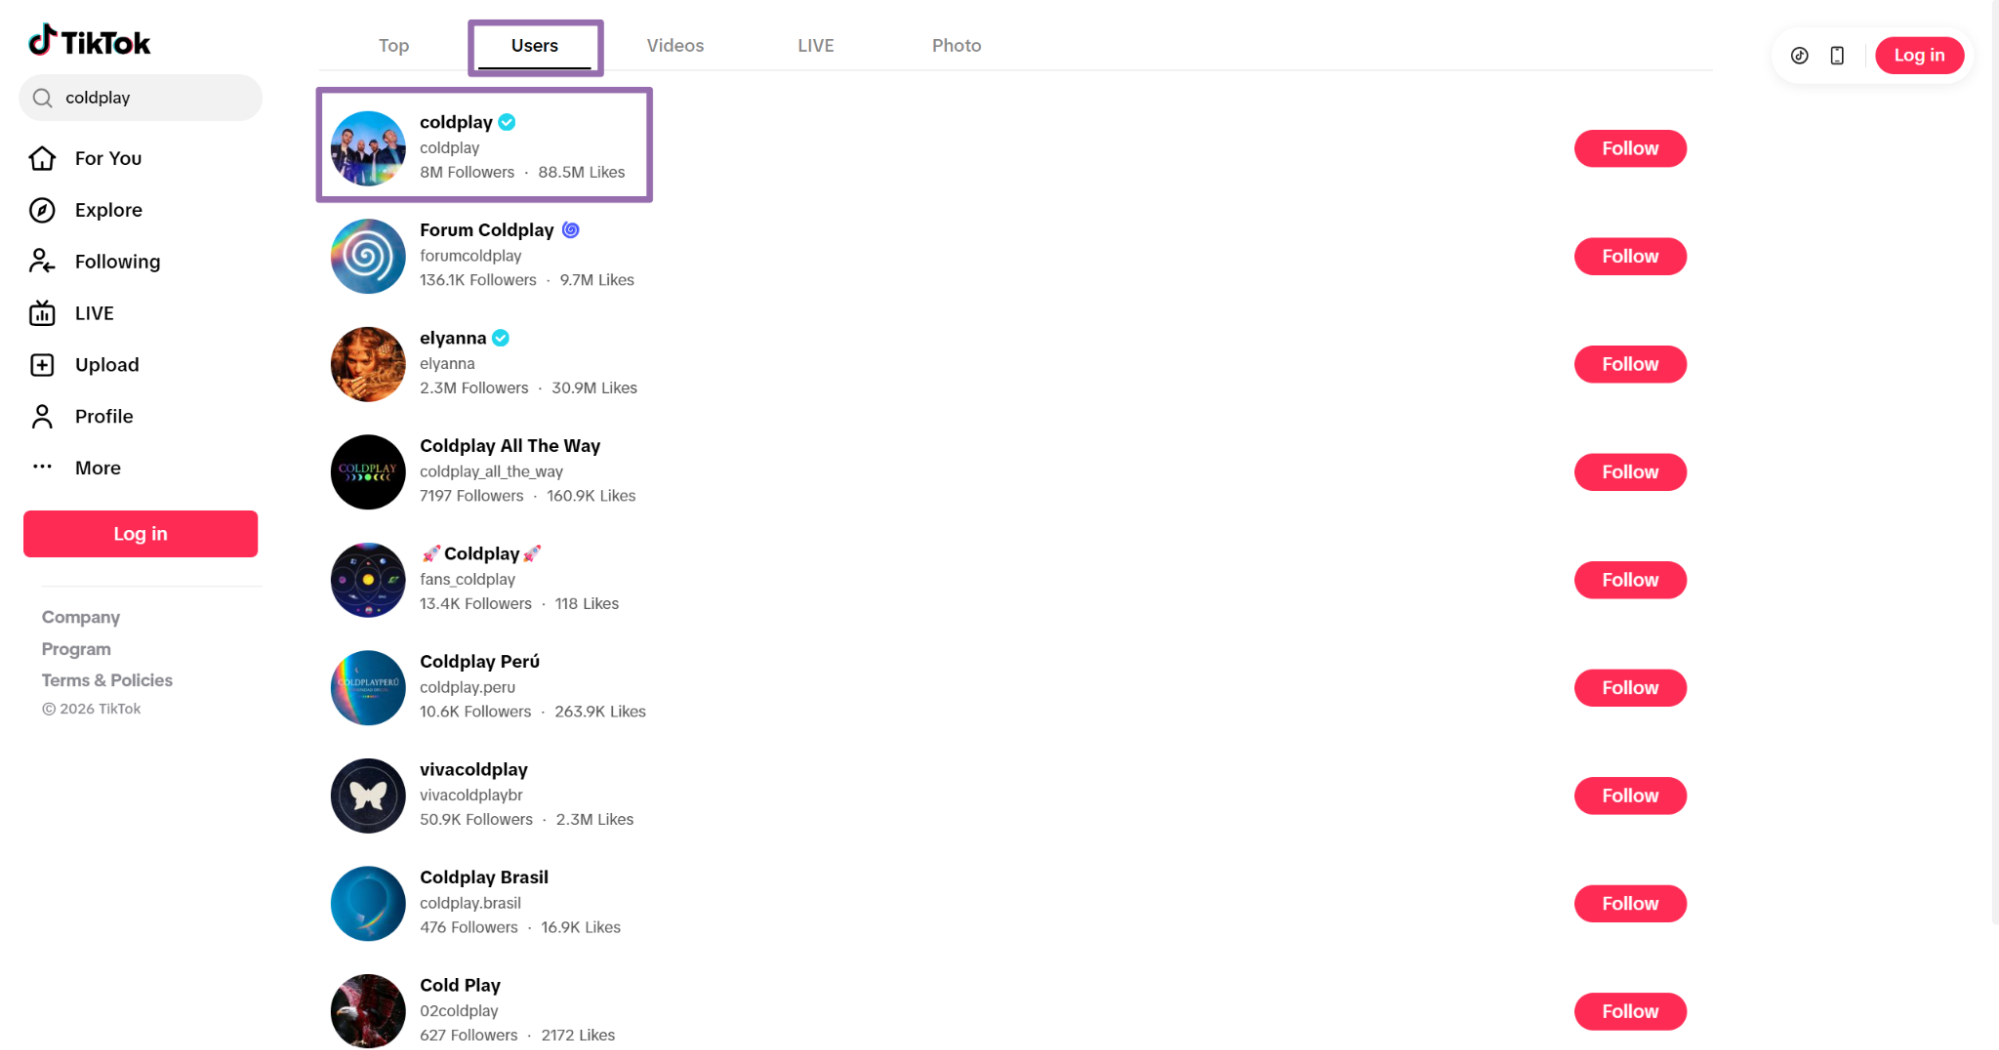
Task: Switch to the Top tab
Action: [x=393, y=45]
